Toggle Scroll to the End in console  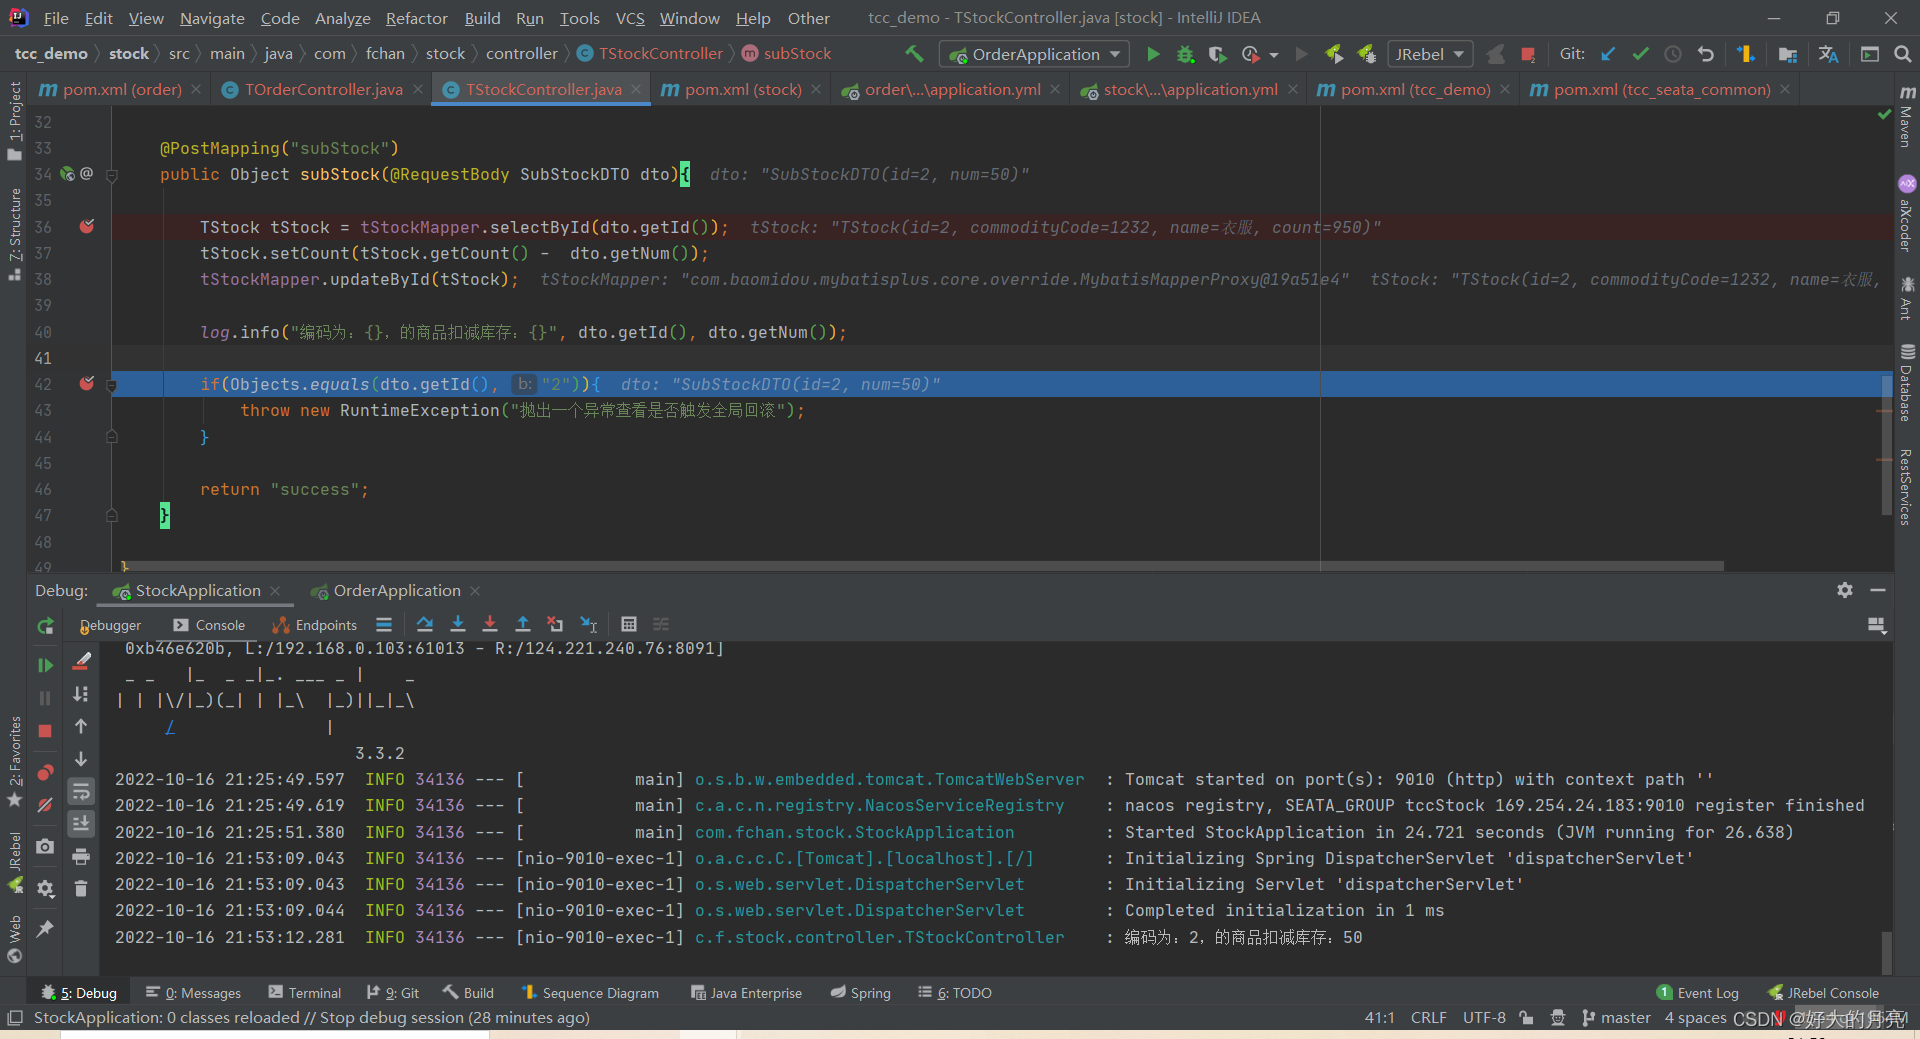click(81, 824)
